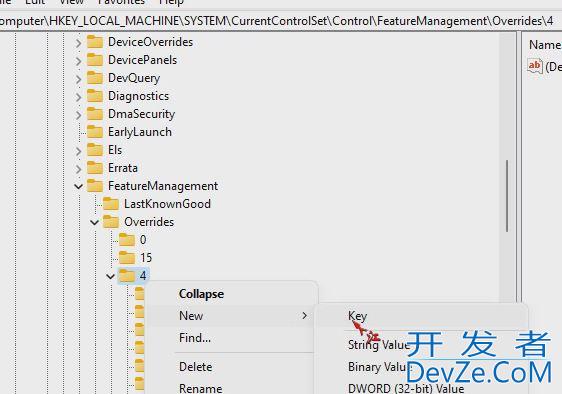Click the DevicePanels folder icon
Screen dimensions: 562x394
click(x=95, y=60)
